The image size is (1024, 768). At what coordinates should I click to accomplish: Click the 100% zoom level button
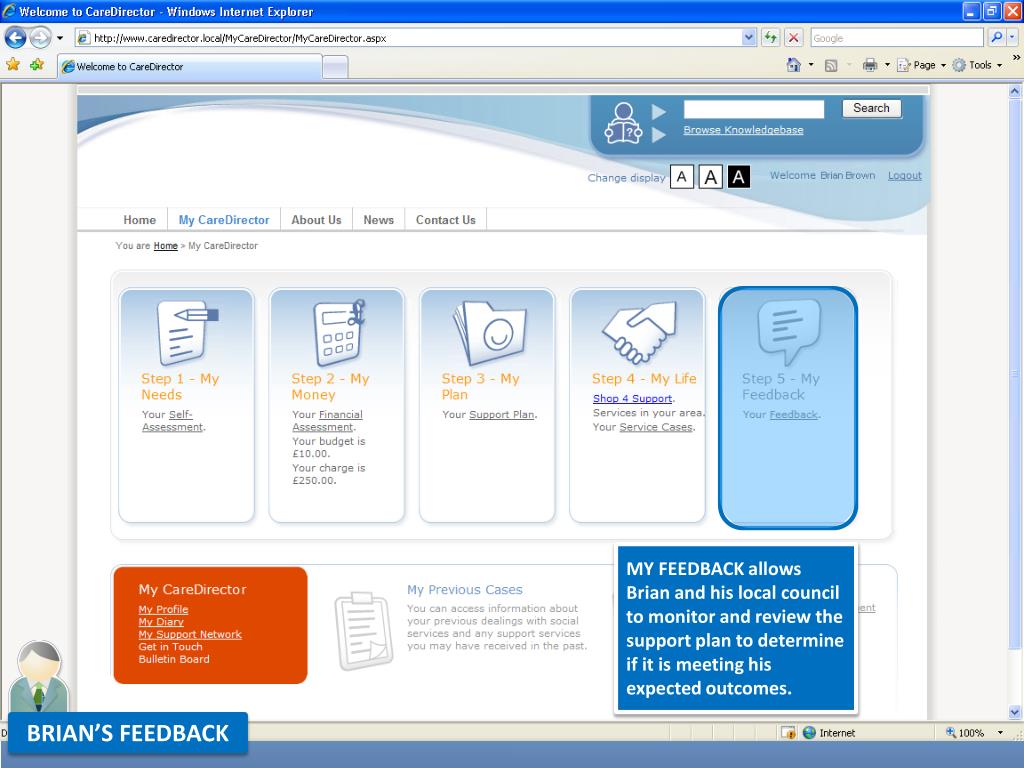pyautogui.click(x=965, y=733)
